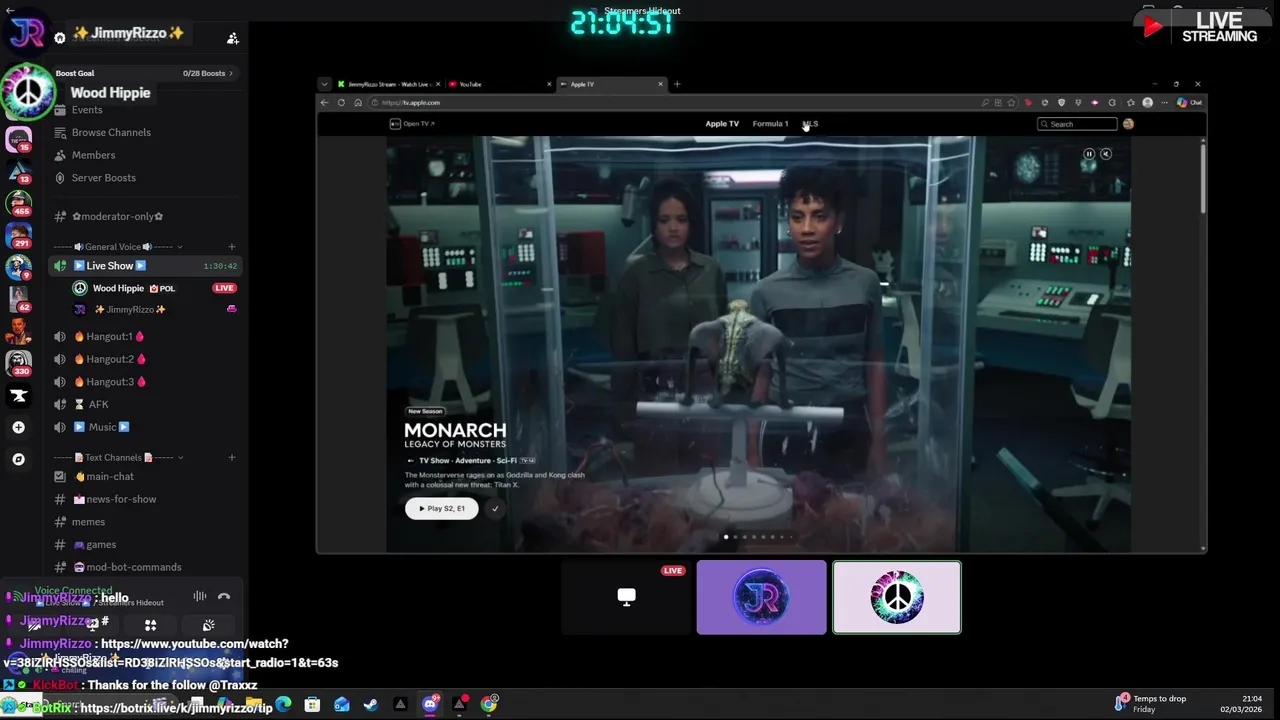Join the Hangout:3 voice channel

108,382
